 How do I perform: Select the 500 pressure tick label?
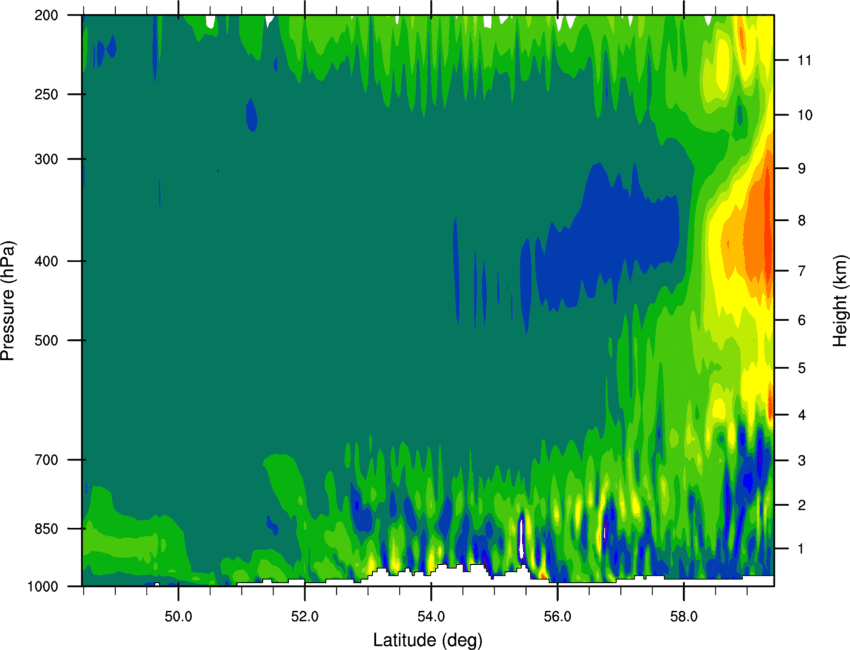[x=46, y=340]
